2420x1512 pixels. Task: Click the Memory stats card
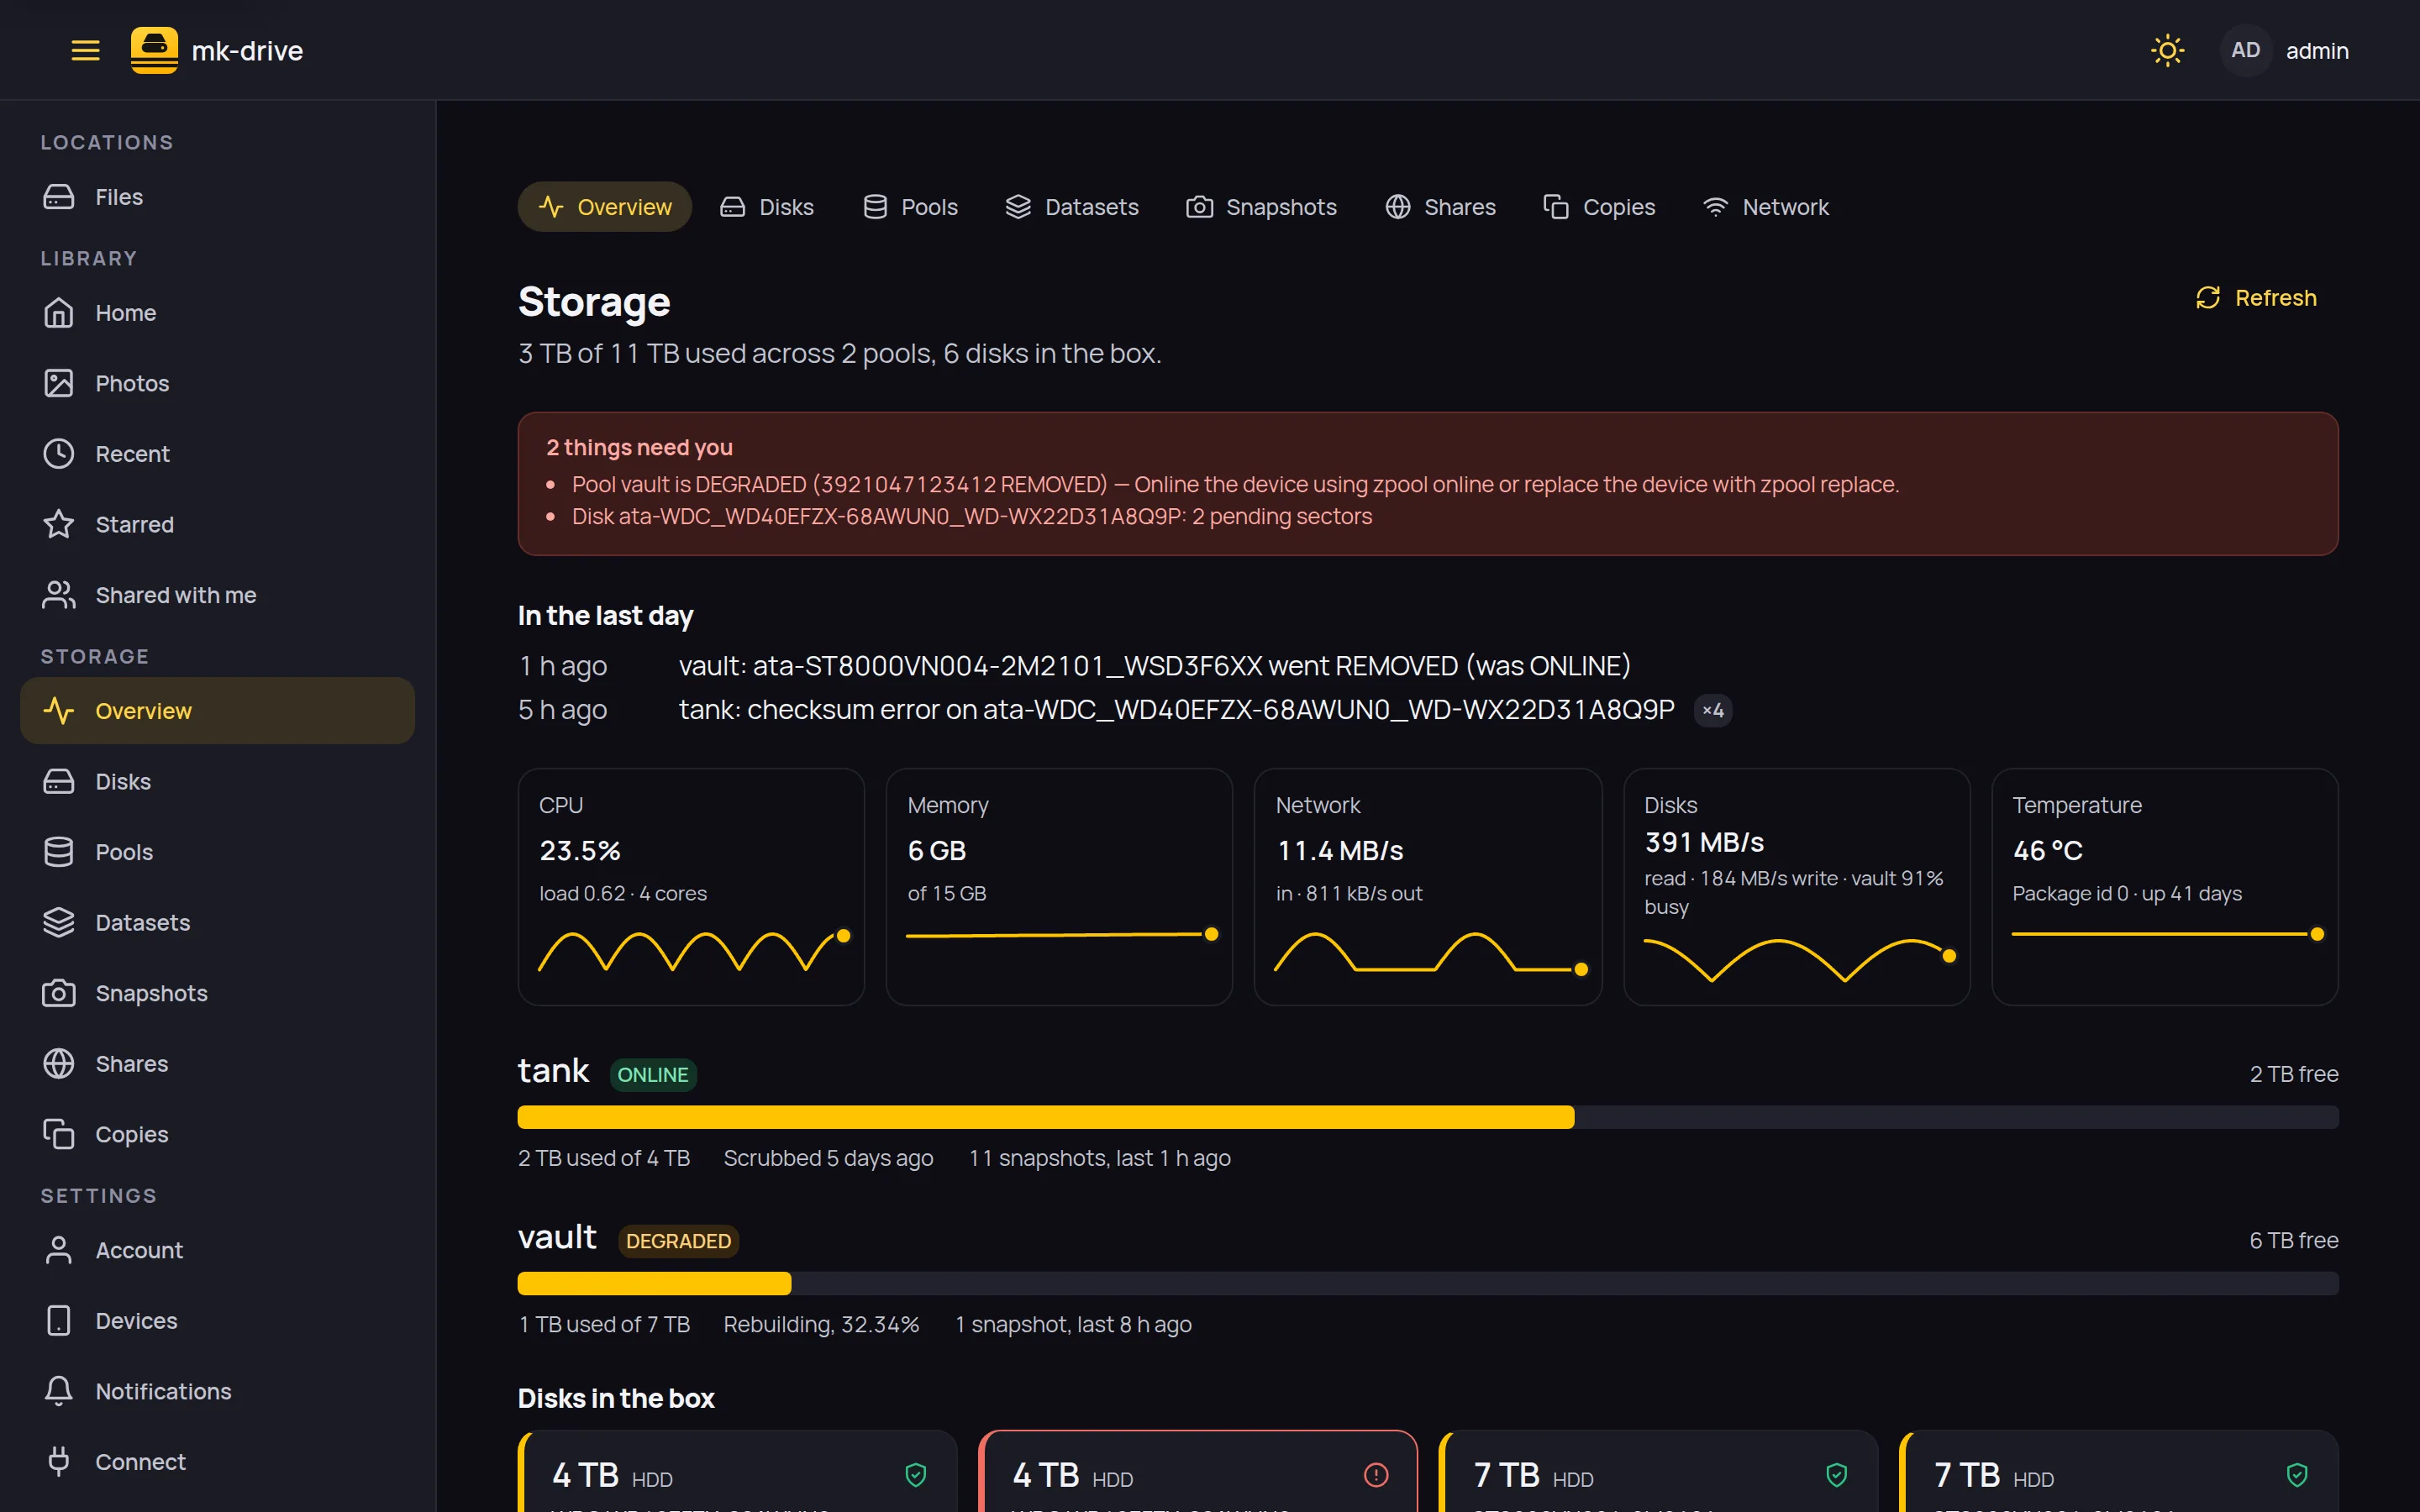pos(1059,887)
